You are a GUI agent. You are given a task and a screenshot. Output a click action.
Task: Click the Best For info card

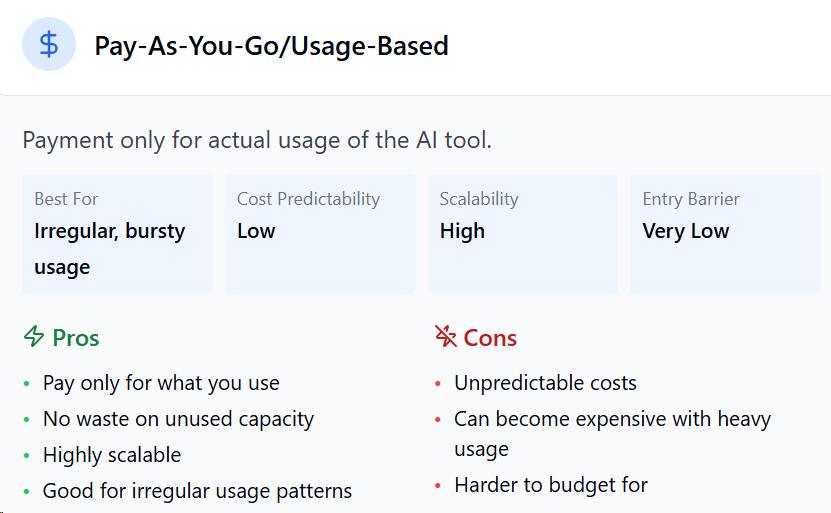(117, 234)
